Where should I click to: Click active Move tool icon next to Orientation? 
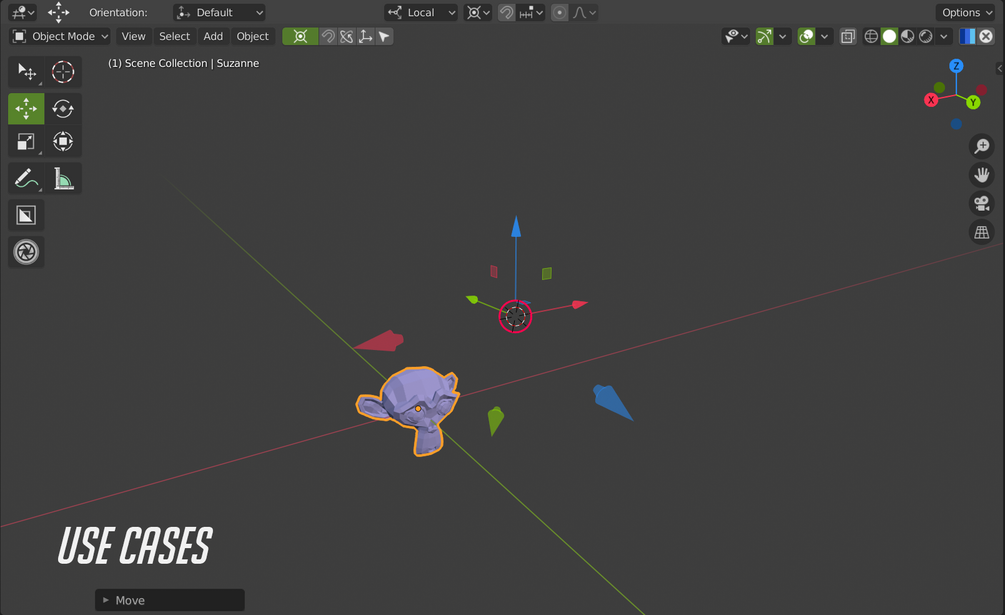click(x=58, y=12)
